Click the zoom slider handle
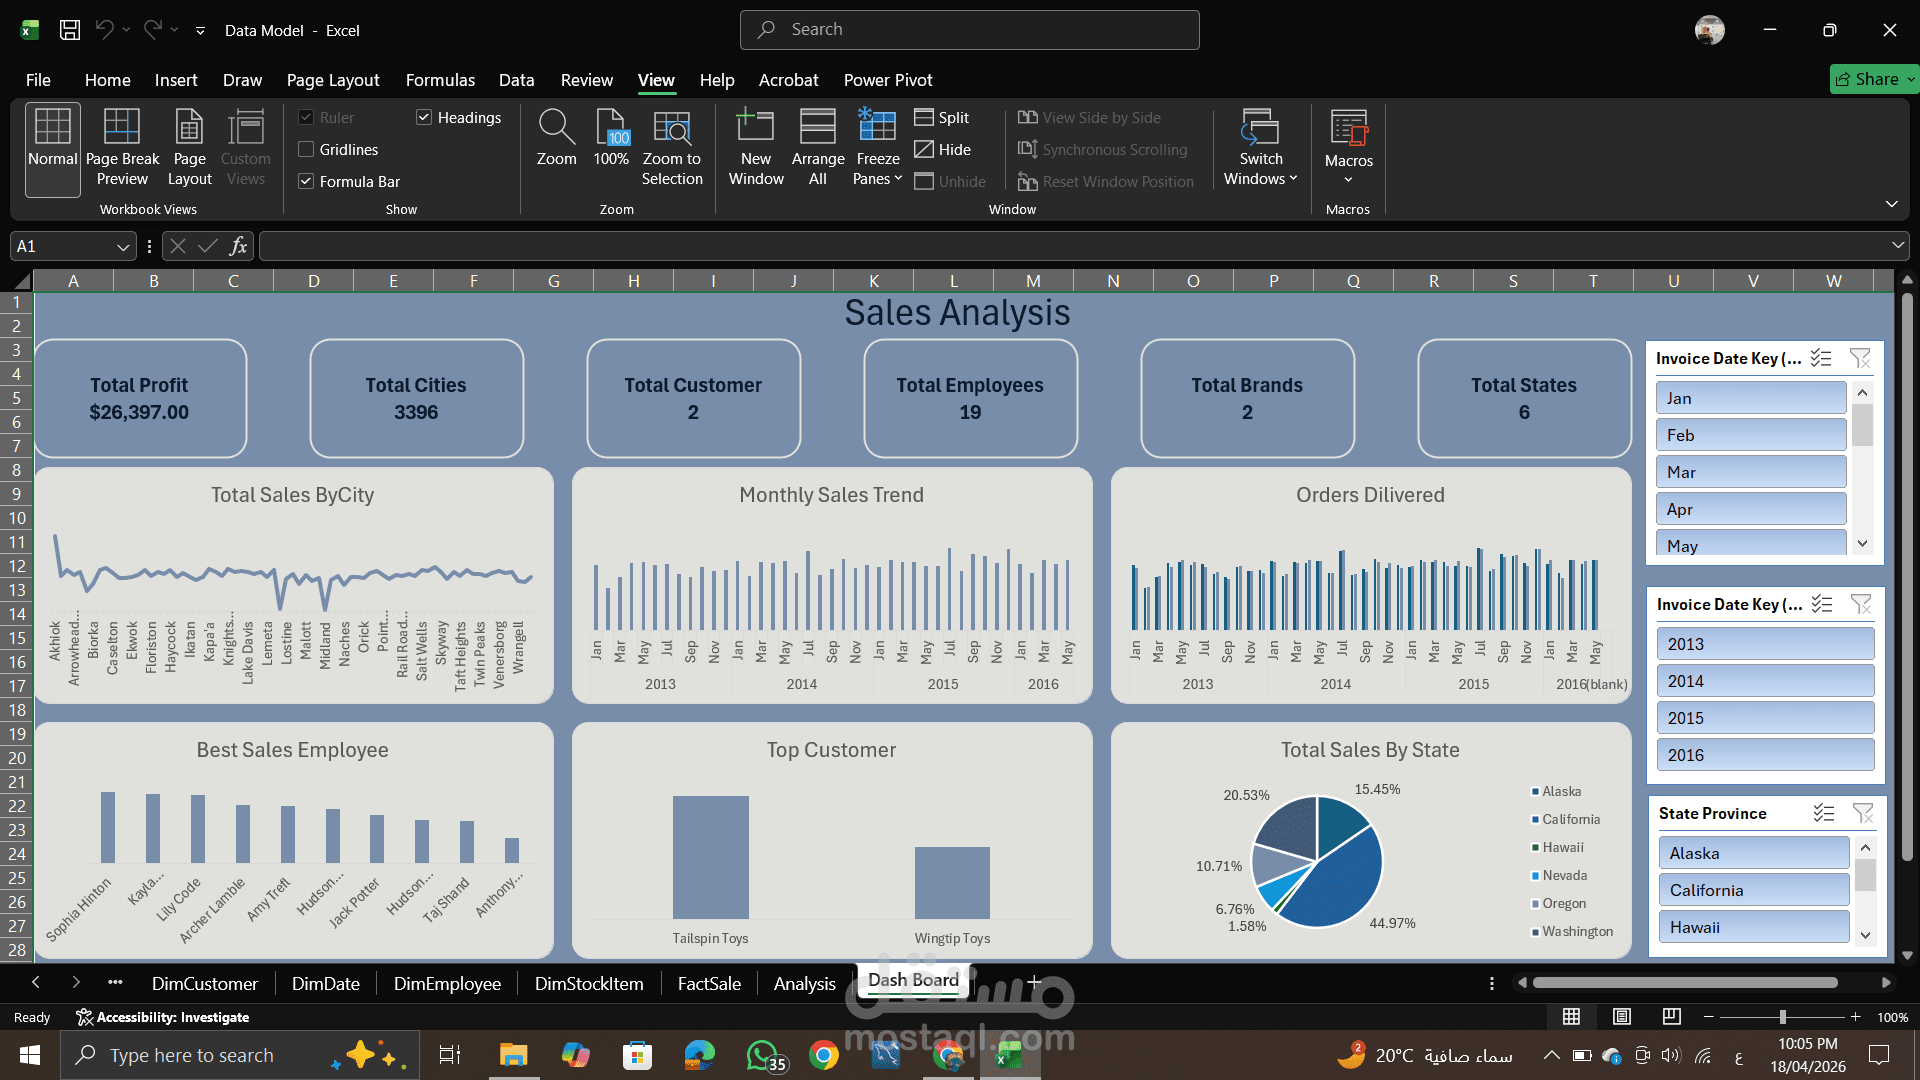Screen dimensions: 1920x1080 coord(1782,1017)
